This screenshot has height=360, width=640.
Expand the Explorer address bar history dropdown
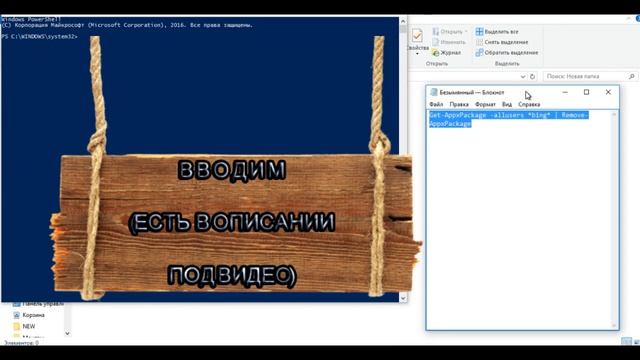[x=523, y=76]
